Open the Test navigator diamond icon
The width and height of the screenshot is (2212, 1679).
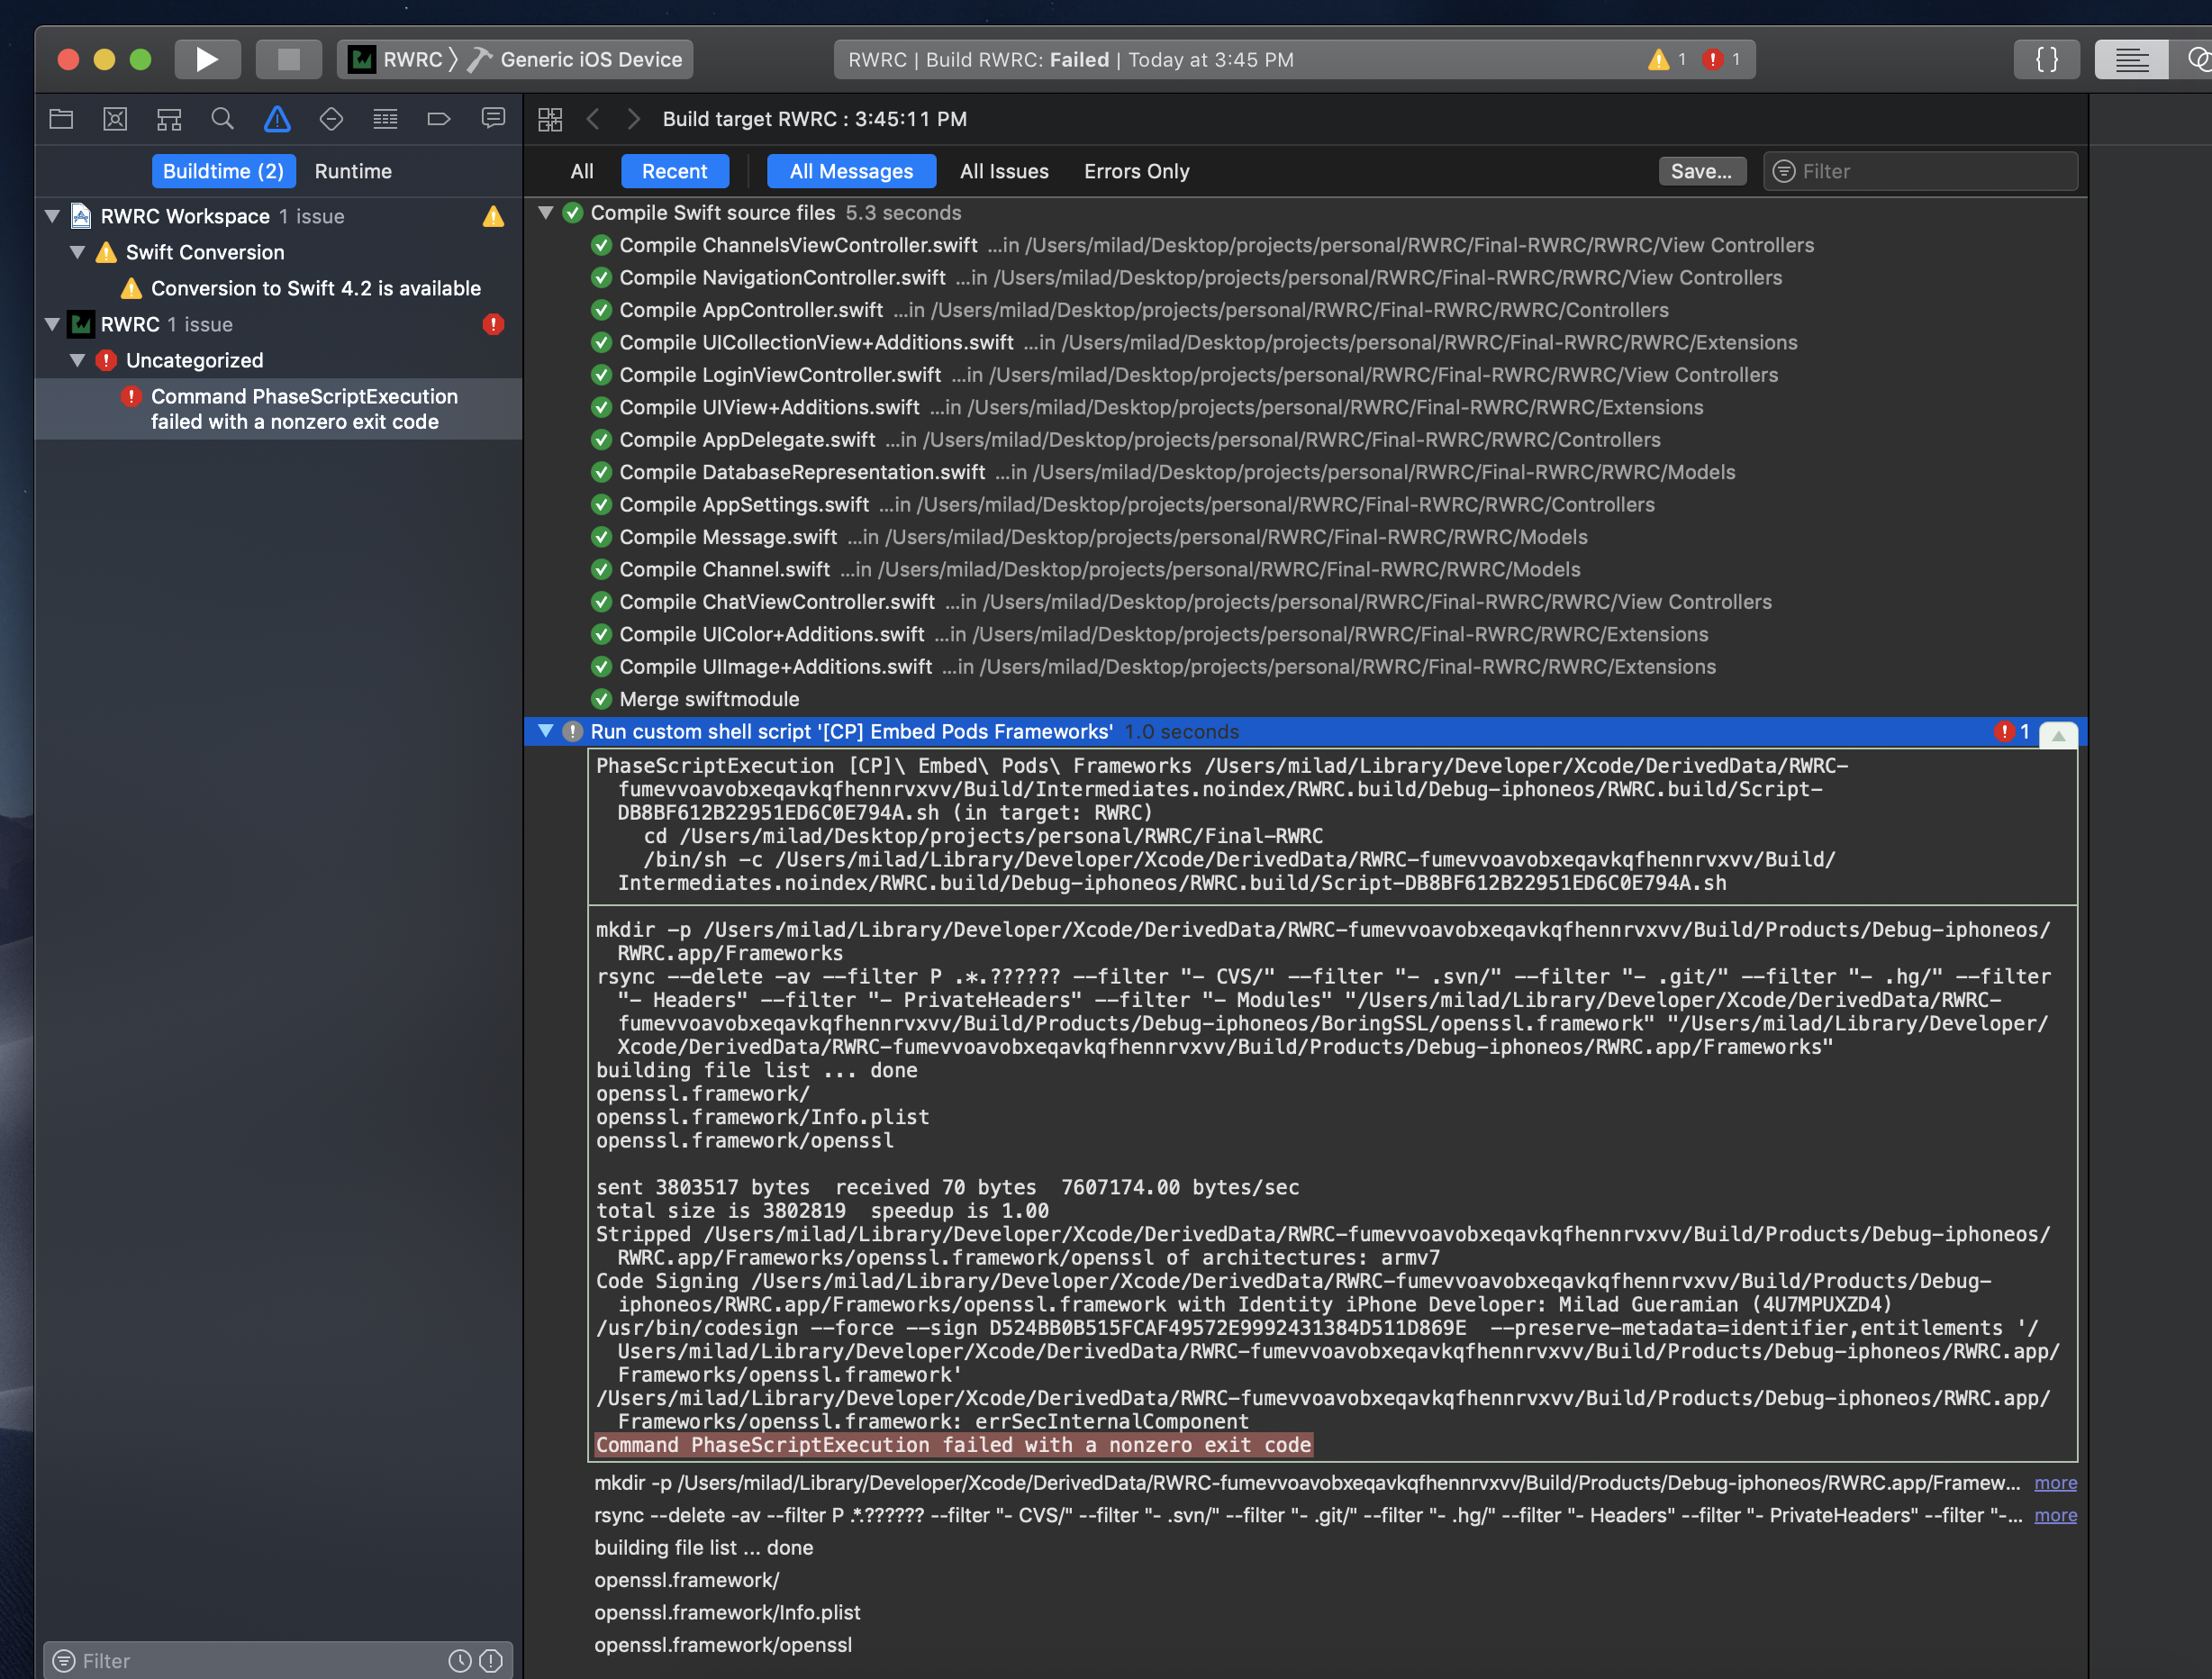(331, 119)
